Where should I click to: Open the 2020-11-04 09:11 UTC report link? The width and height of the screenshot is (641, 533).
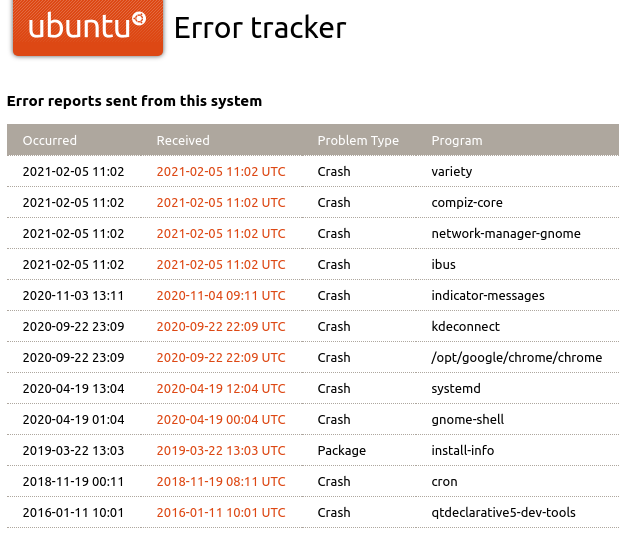pos(221,296)
